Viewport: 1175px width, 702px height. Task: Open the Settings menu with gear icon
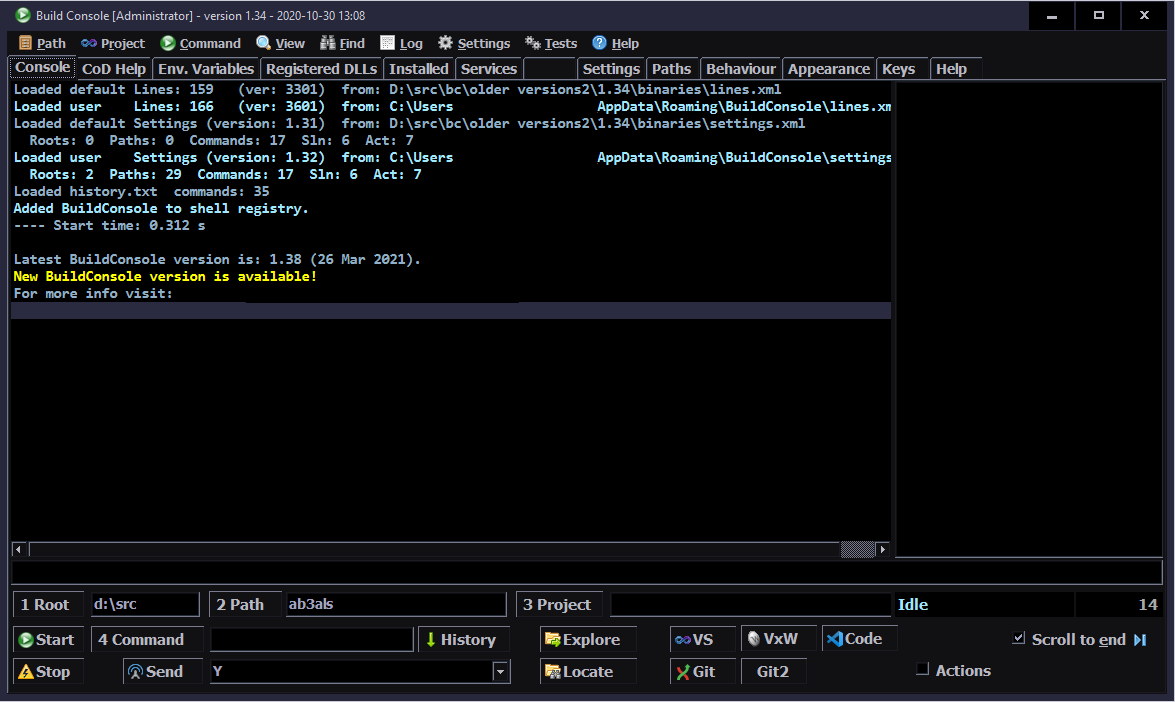coord(474,43)
